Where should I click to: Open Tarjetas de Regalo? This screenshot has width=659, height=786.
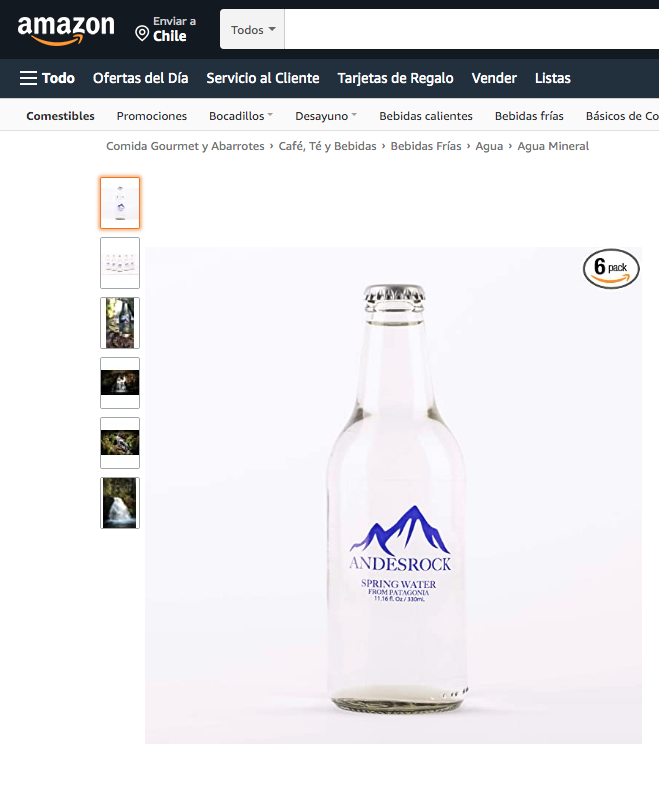(x=395, y=78)
